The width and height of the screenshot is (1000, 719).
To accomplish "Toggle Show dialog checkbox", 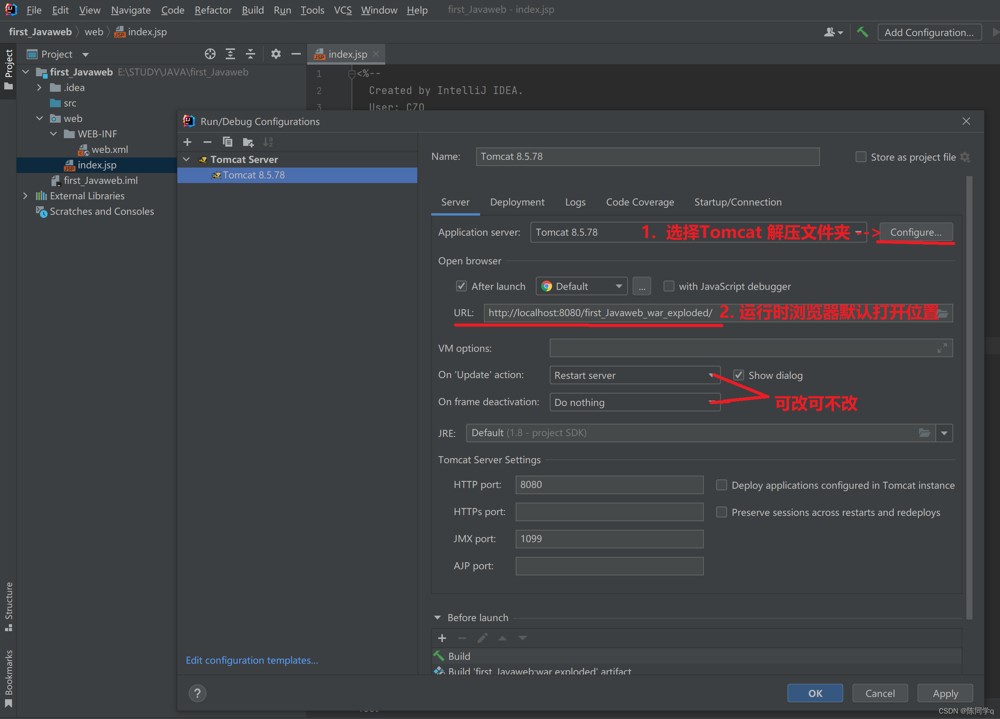I will click(x=739, y=375).
